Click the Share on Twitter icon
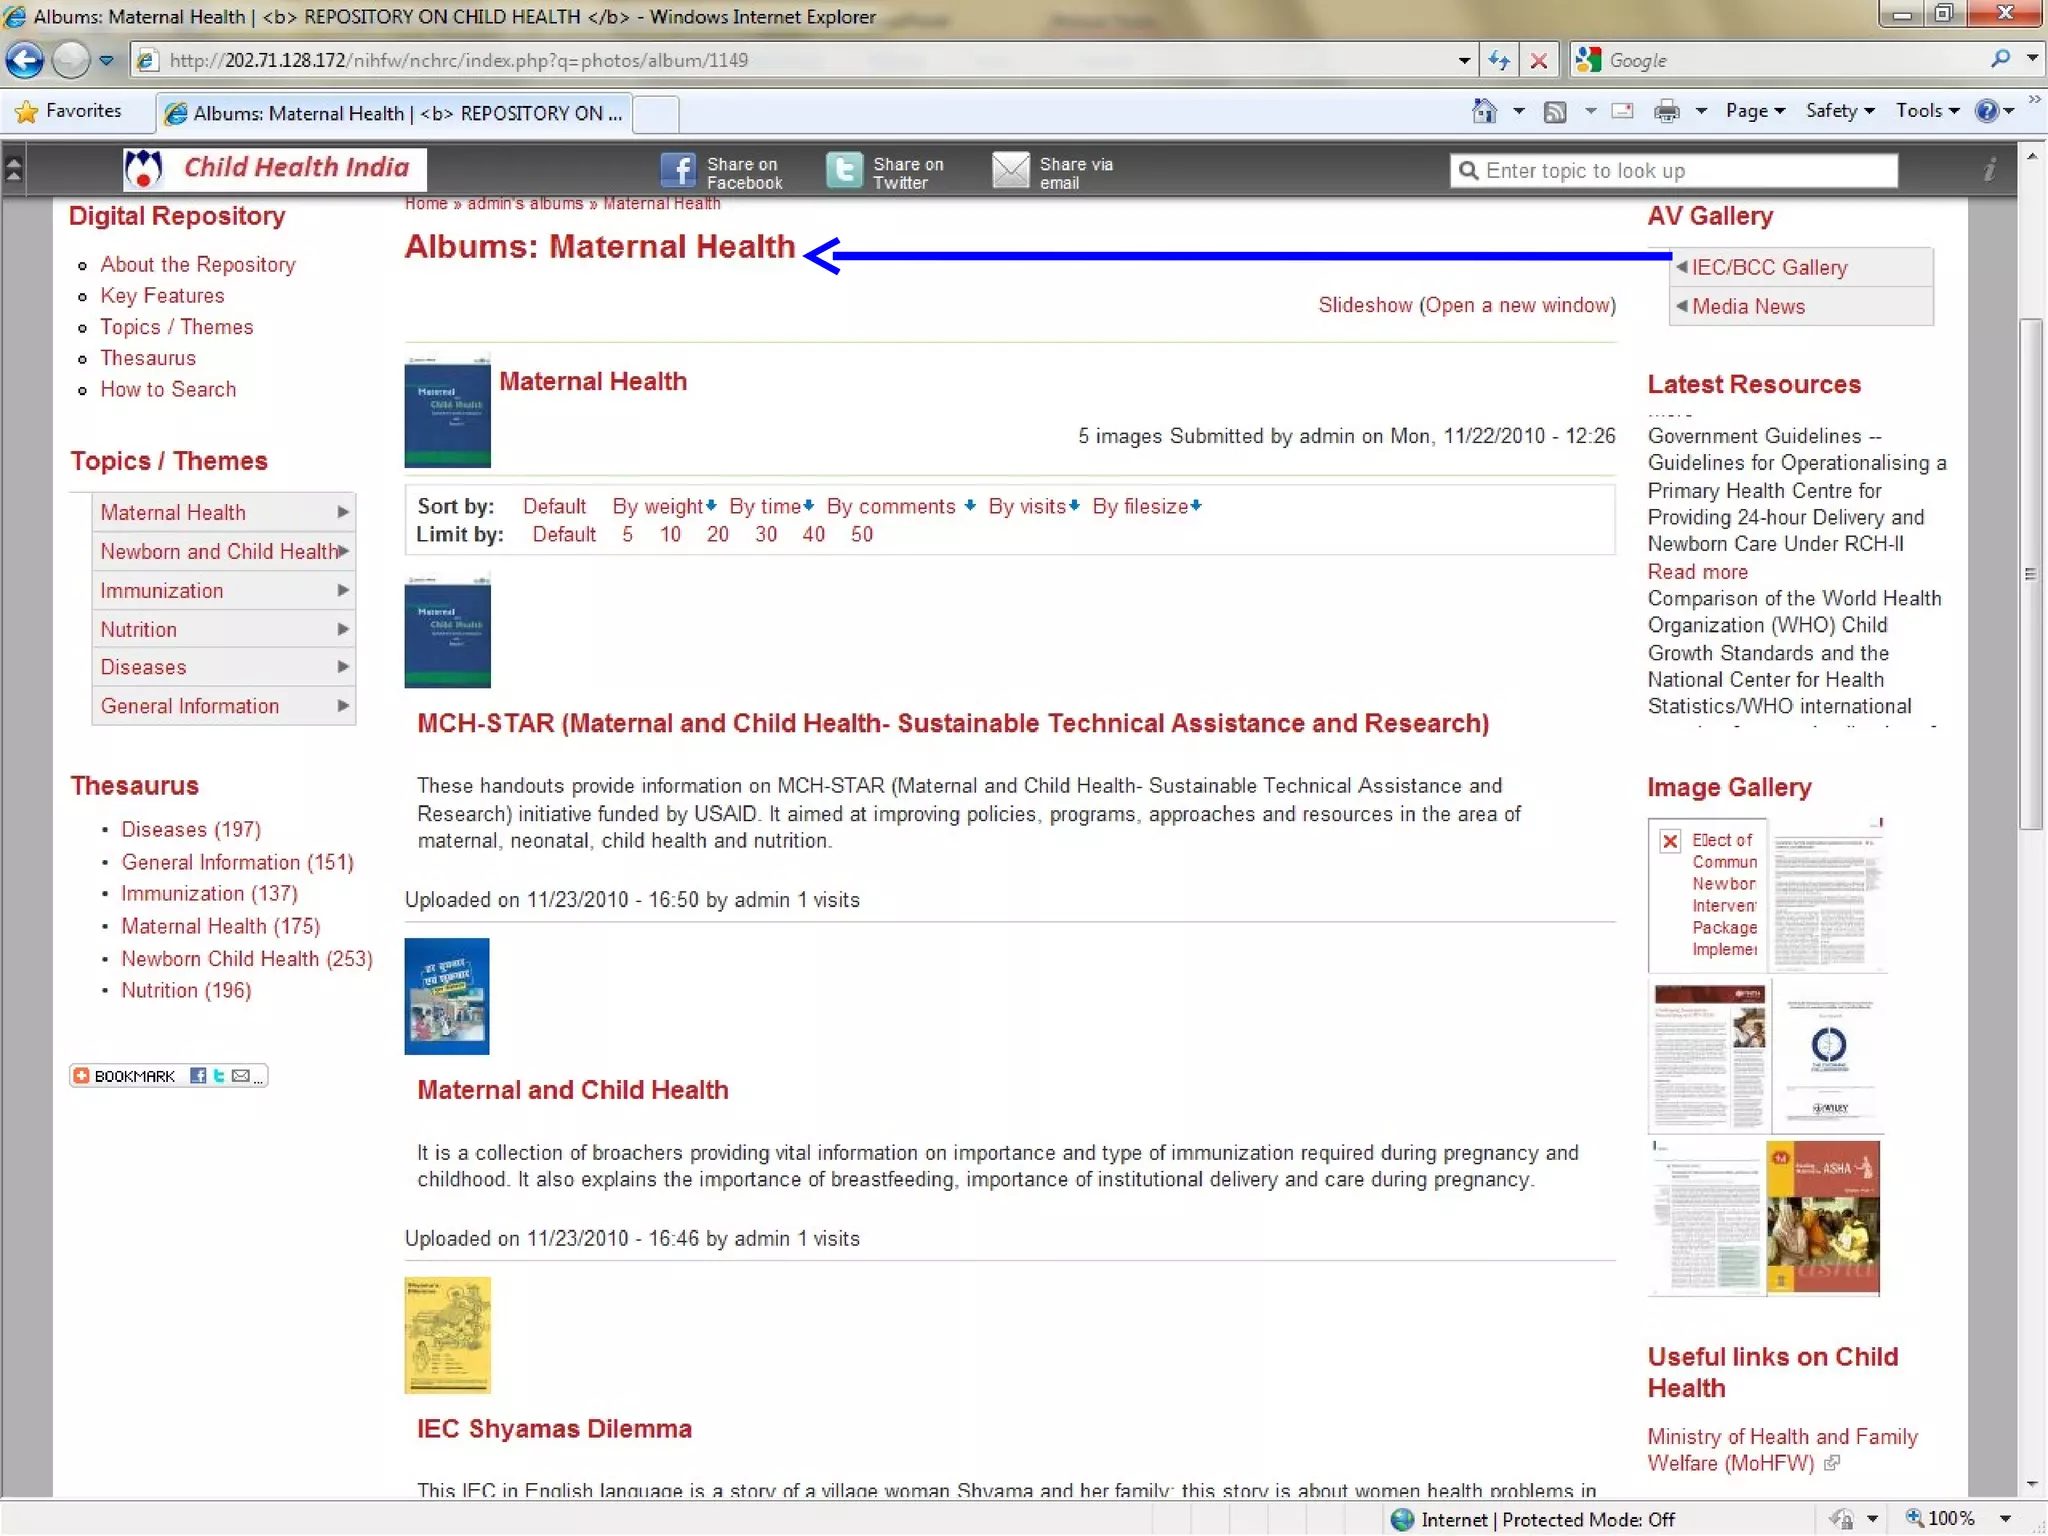The image size is (2048, 1536). [x=844, y=171]
